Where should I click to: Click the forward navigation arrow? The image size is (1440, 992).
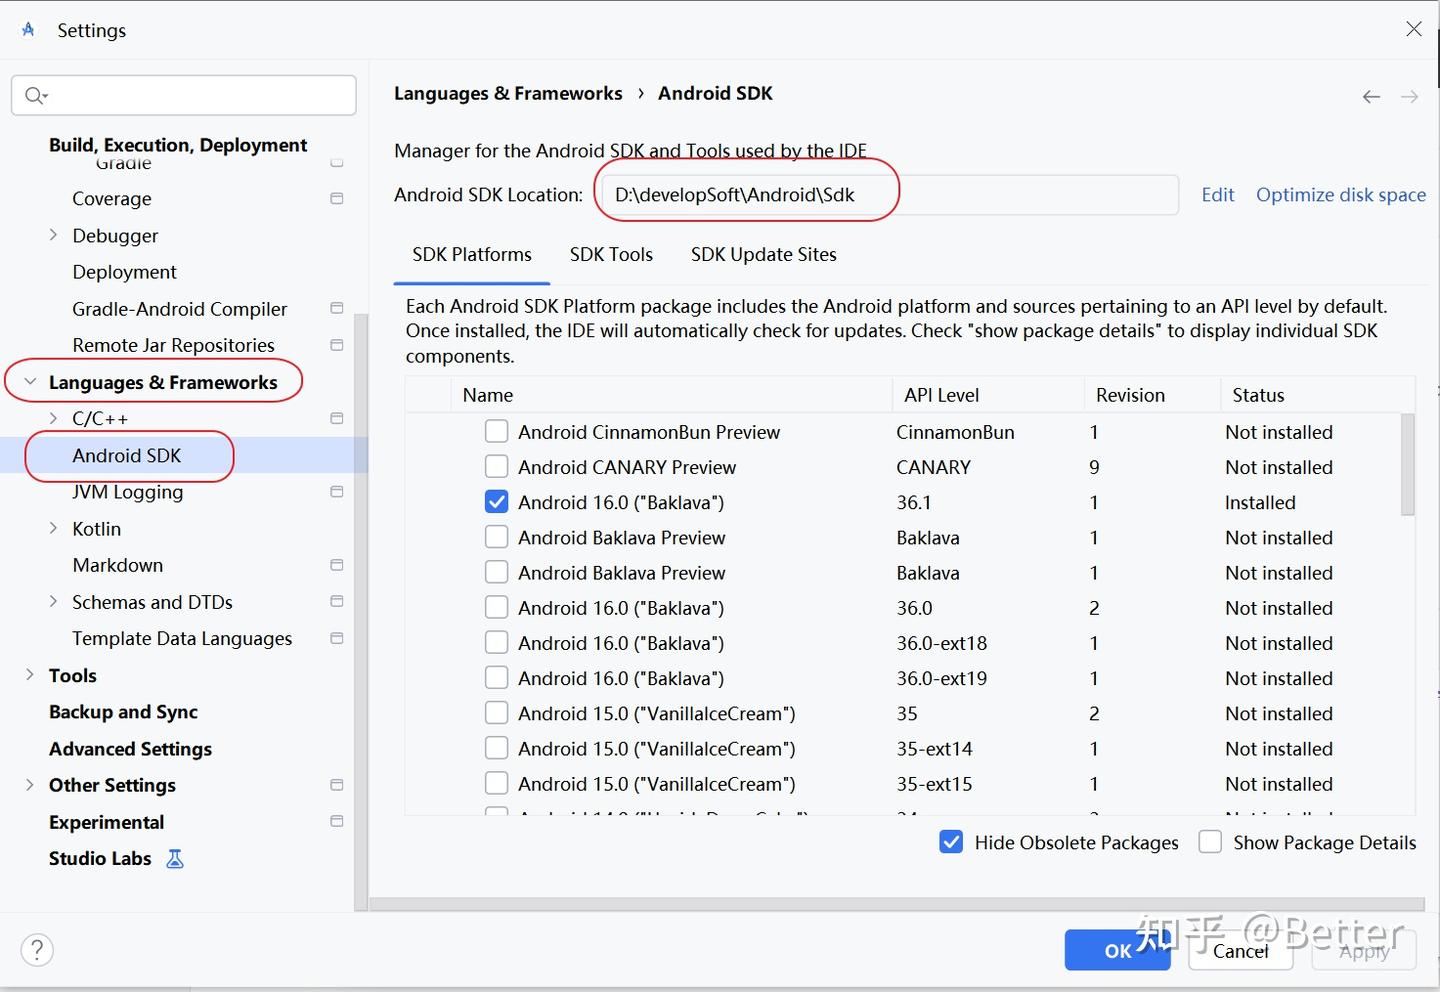tap(1409, 97)
